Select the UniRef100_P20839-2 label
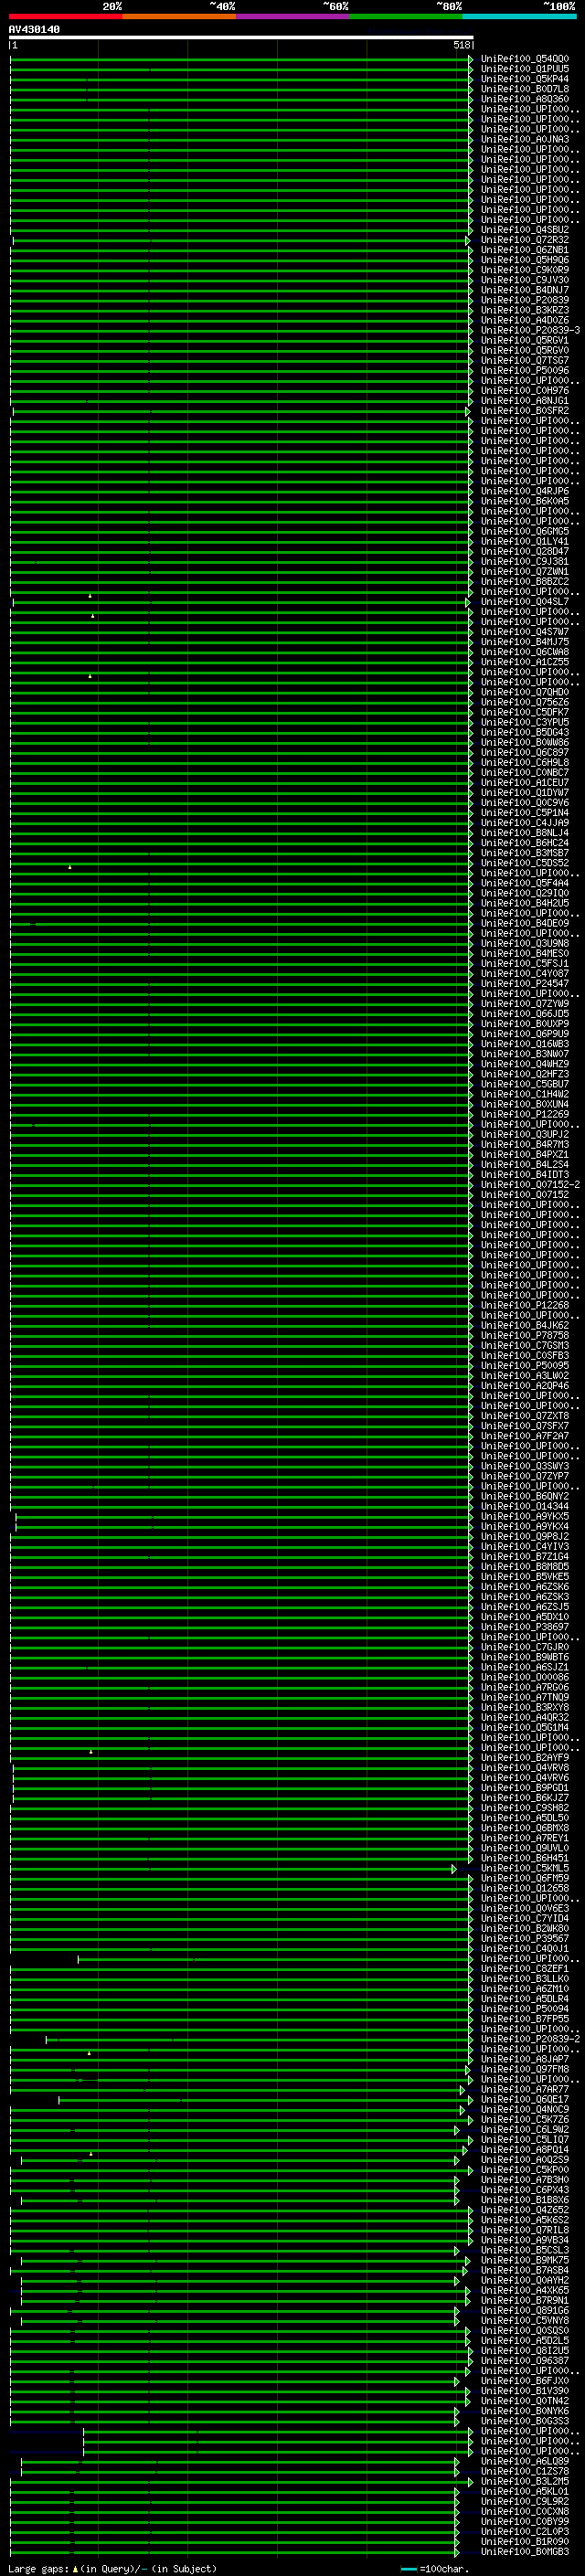585x2576 pixels. [530, 2039]
